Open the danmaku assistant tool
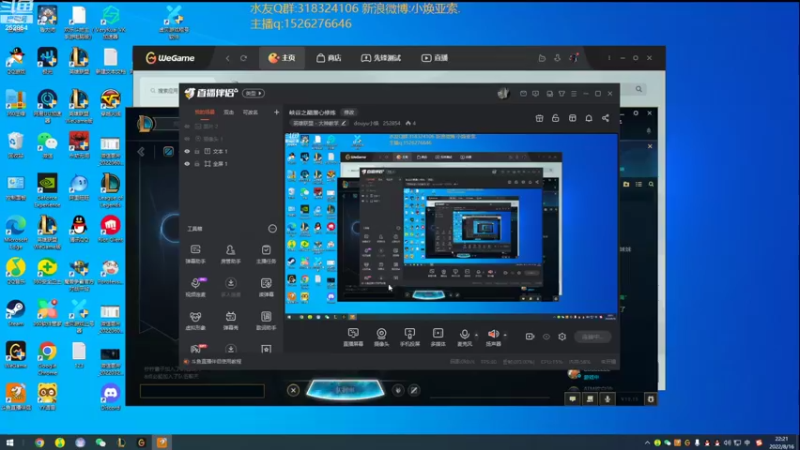 195,254
